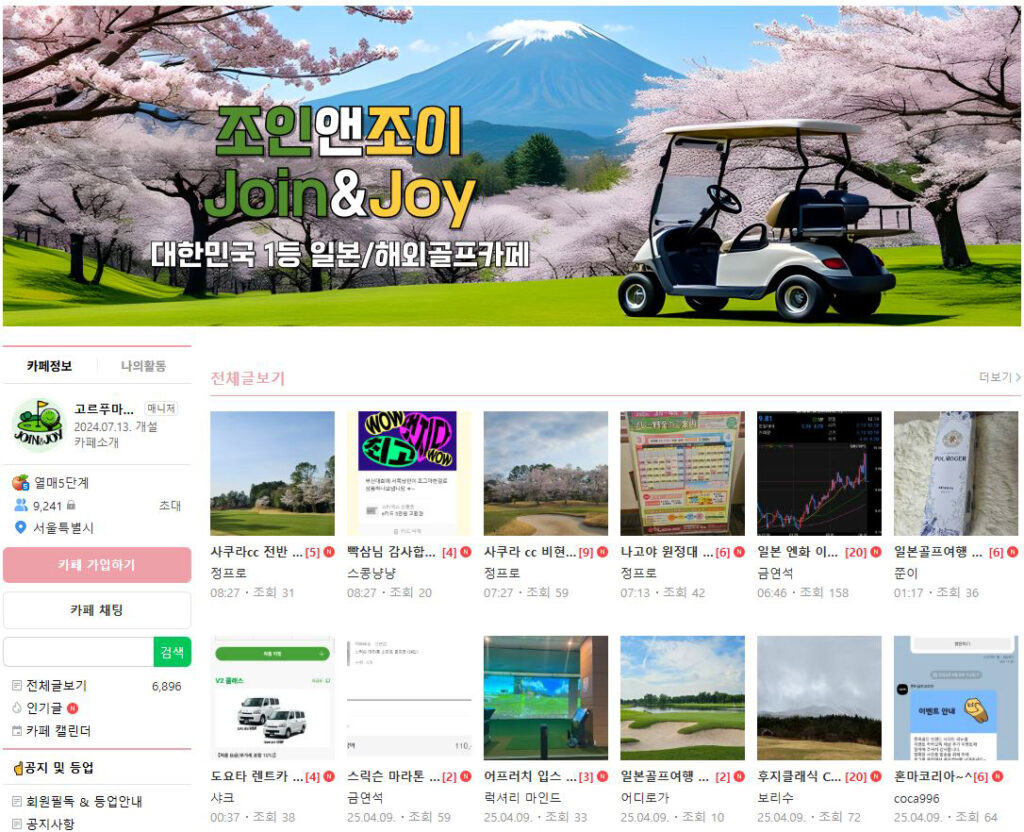Open 카페 채팅 chat button

(x=96, y=610)
